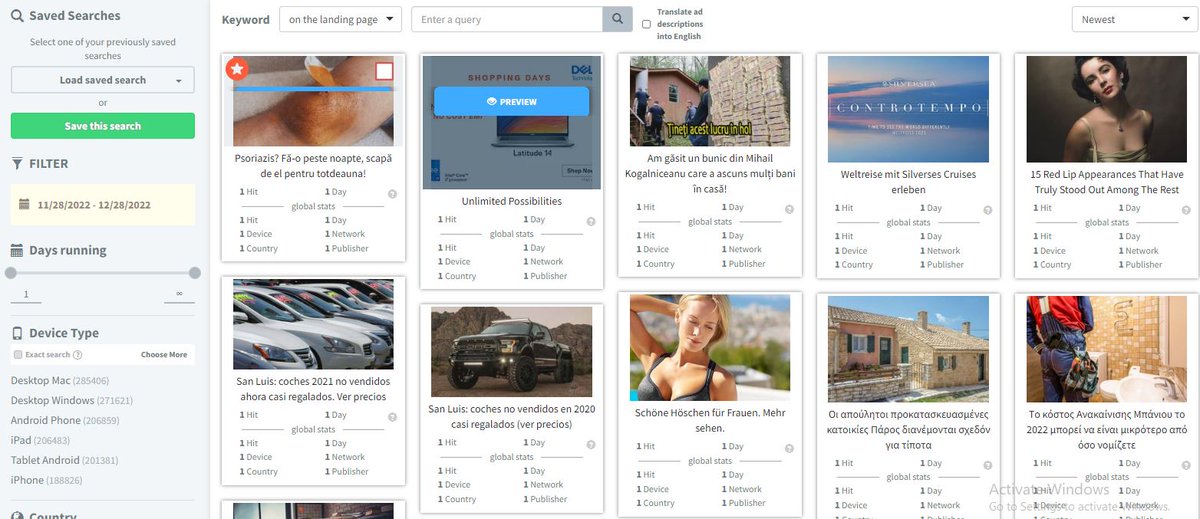The height and width of the screenshot is (519, 1200).
Task: Click the funnel icon beside FILTER
Action: tap(17, 163)
